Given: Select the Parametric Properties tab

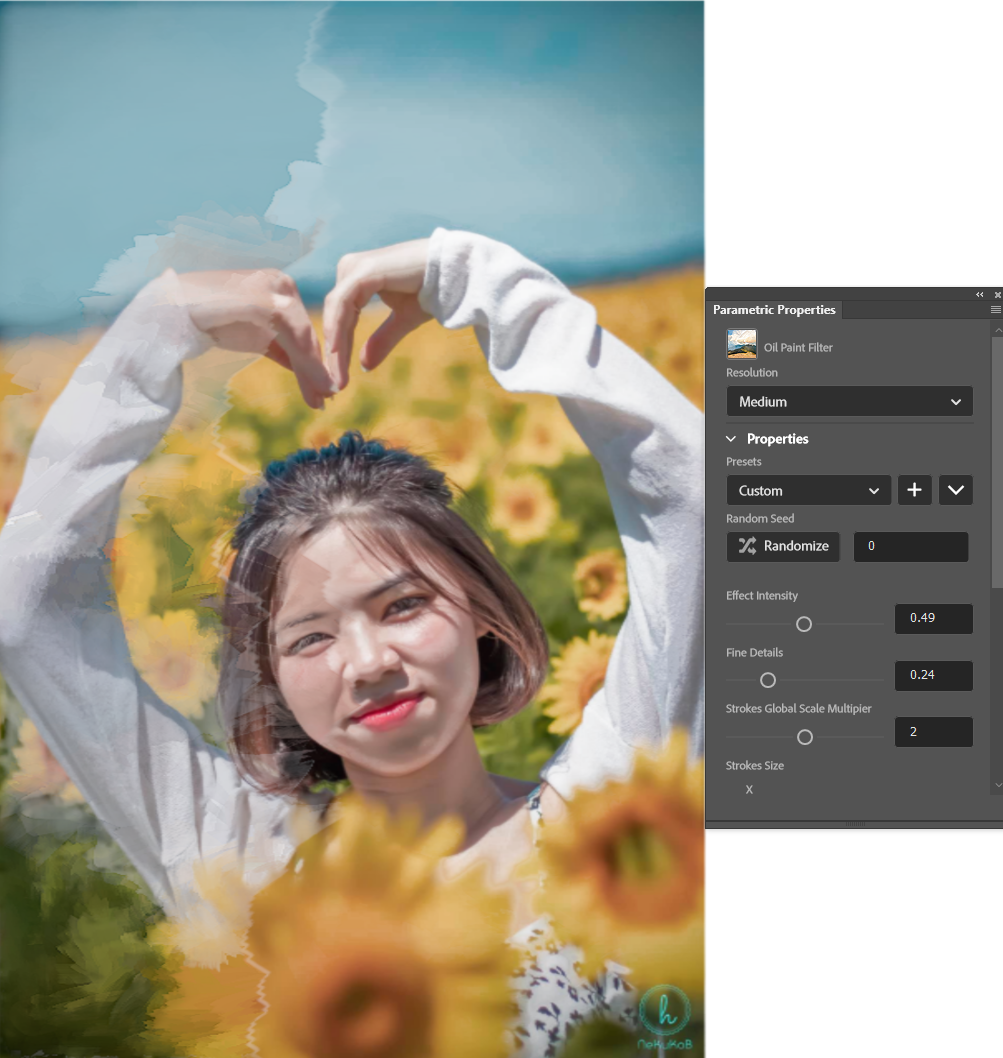Looking at the screenshot, I should pyautogui.click(x=774, y=310).
